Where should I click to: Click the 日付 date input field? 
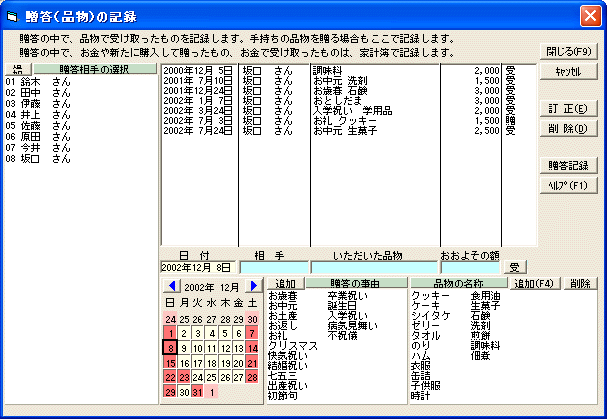click(x=198, y=268)
